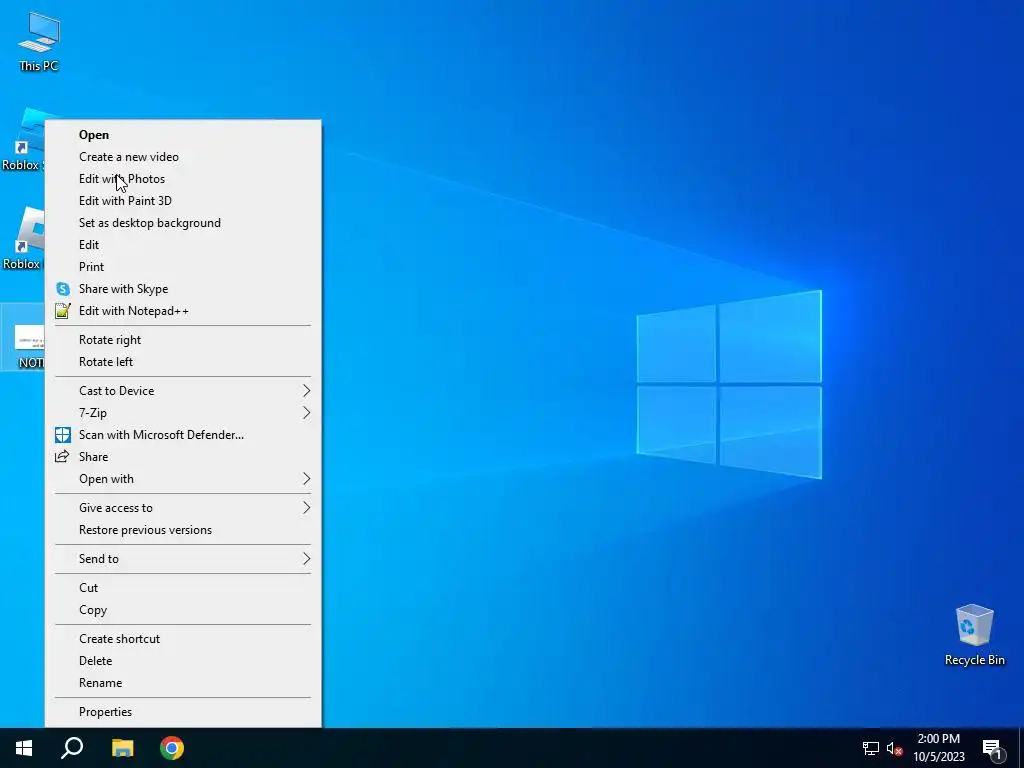
Task: Expand the Send to submenu arrow
Action: point(306,558)
